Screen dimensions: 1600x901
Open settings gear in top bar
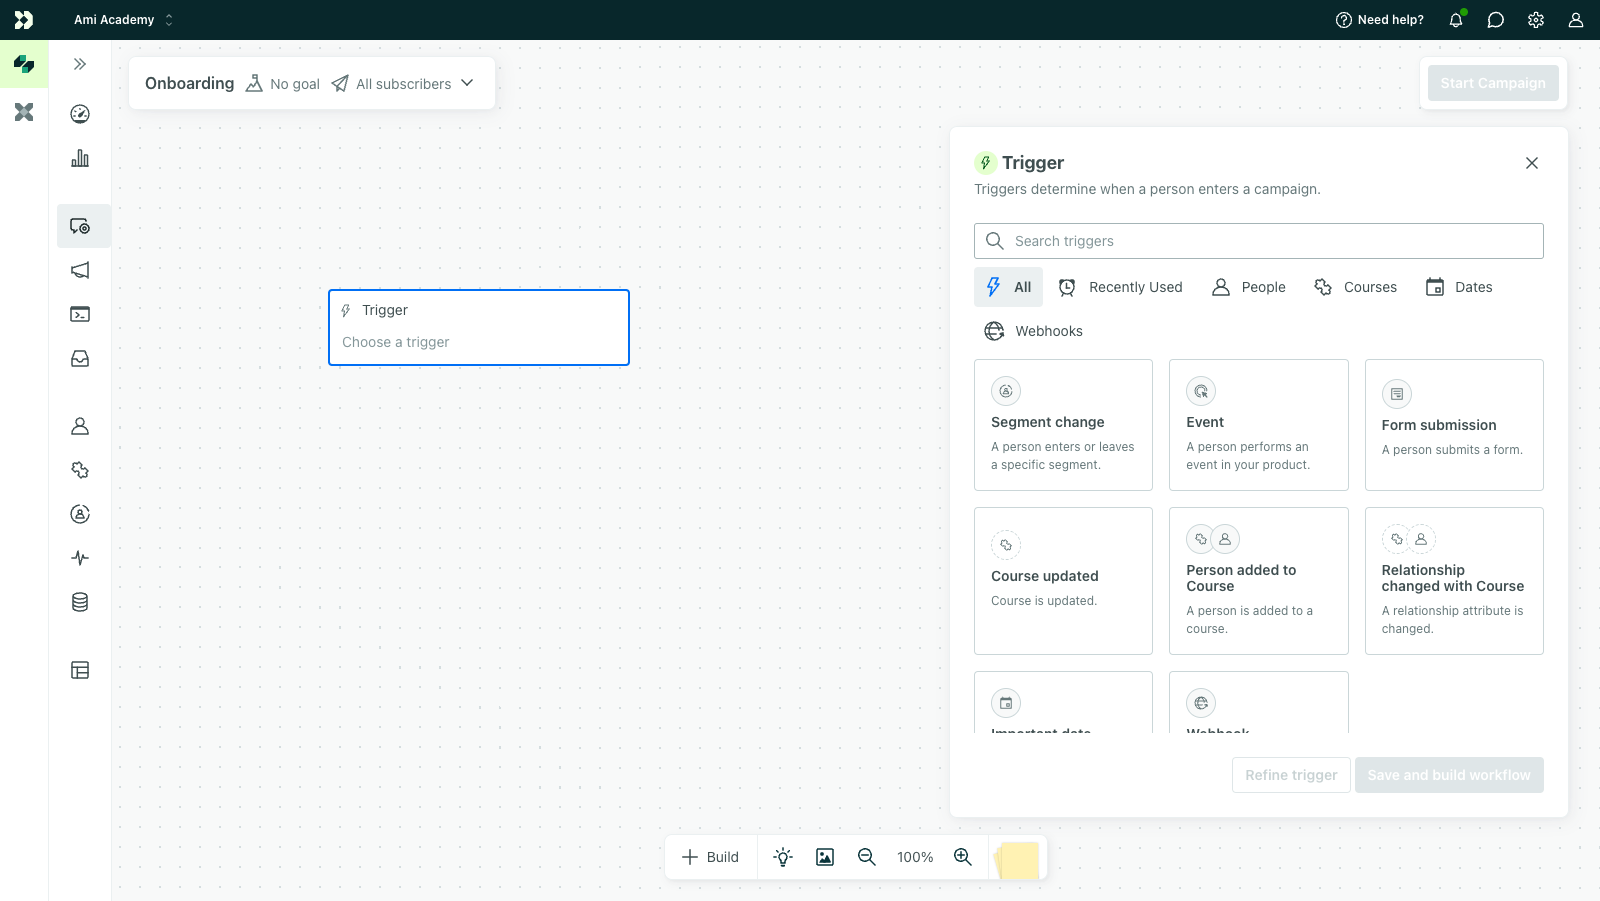[1536, 20]
